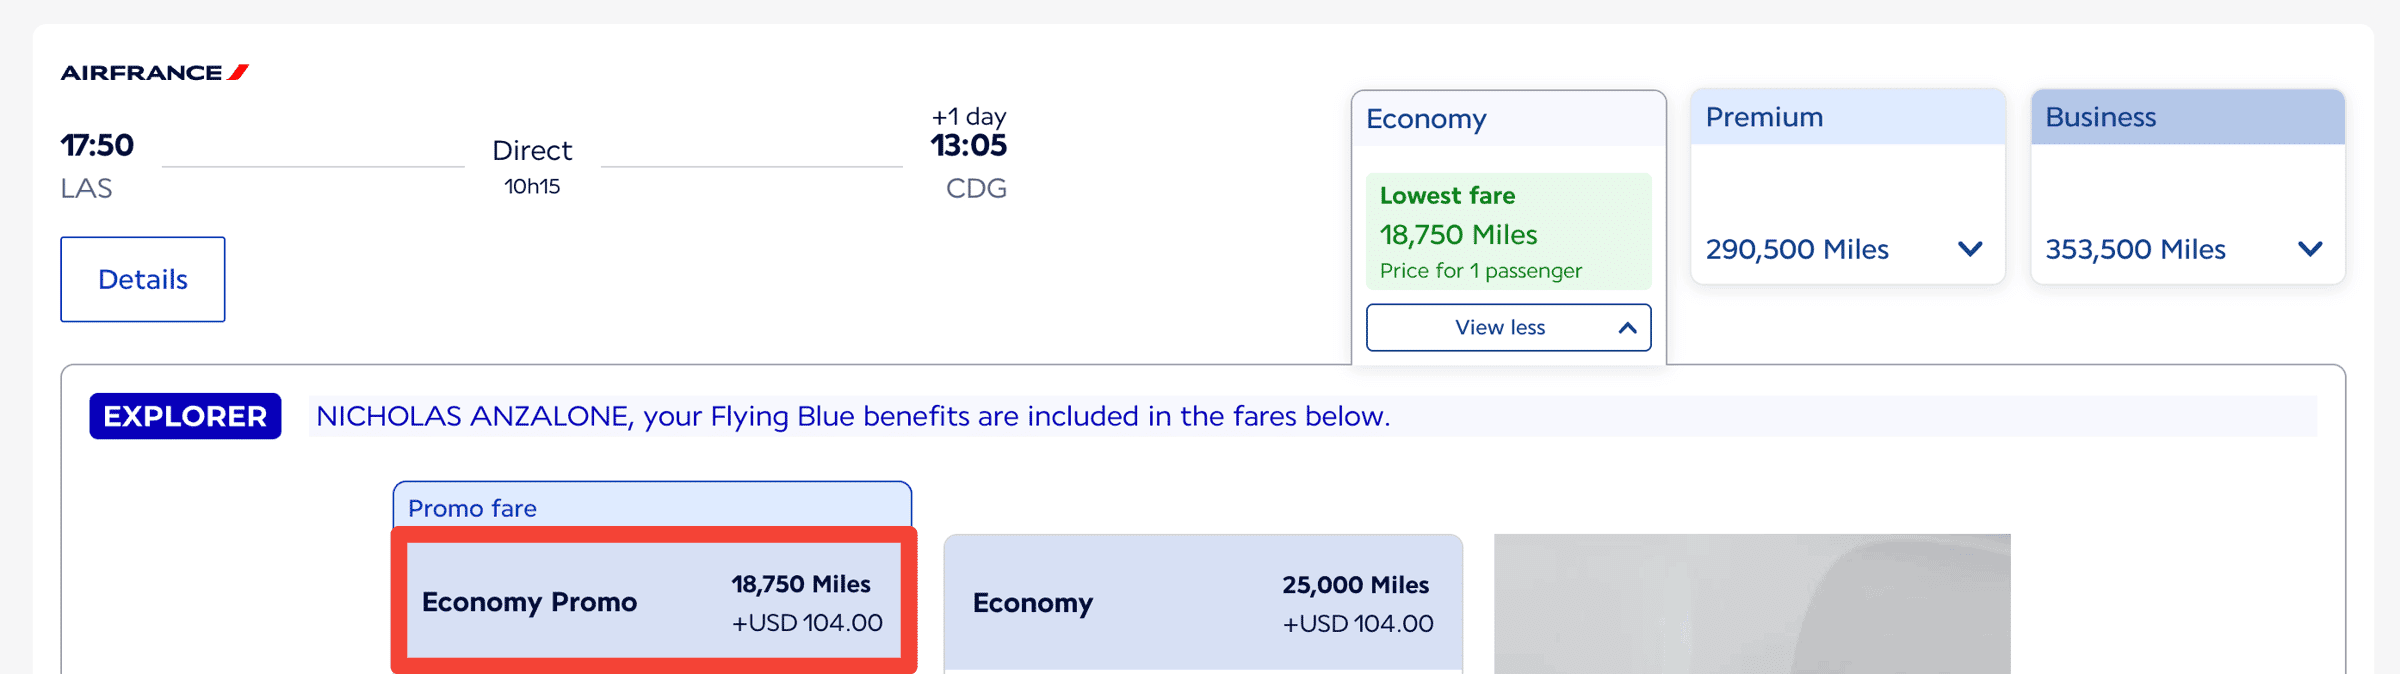Select the Premium cabin header

tap(1764, 117)
